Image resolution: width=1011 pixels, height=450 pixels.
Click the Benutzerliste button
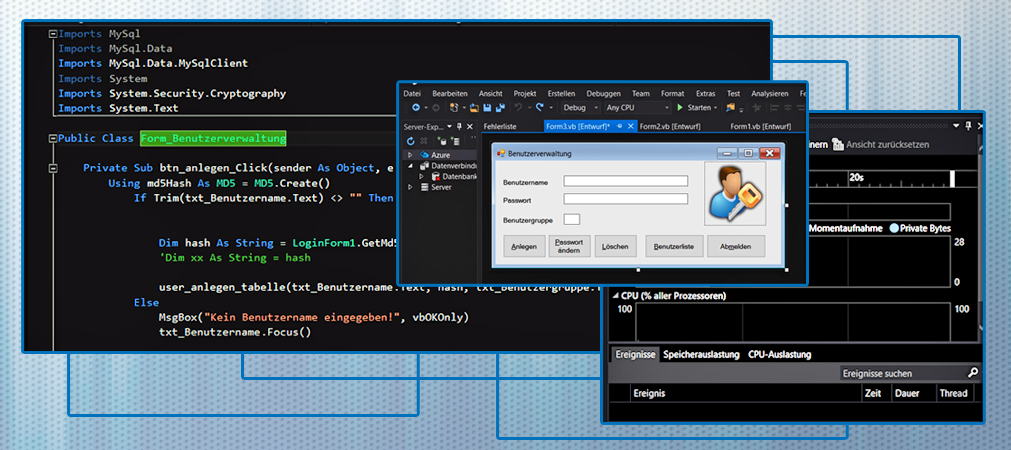click(672, 246)
